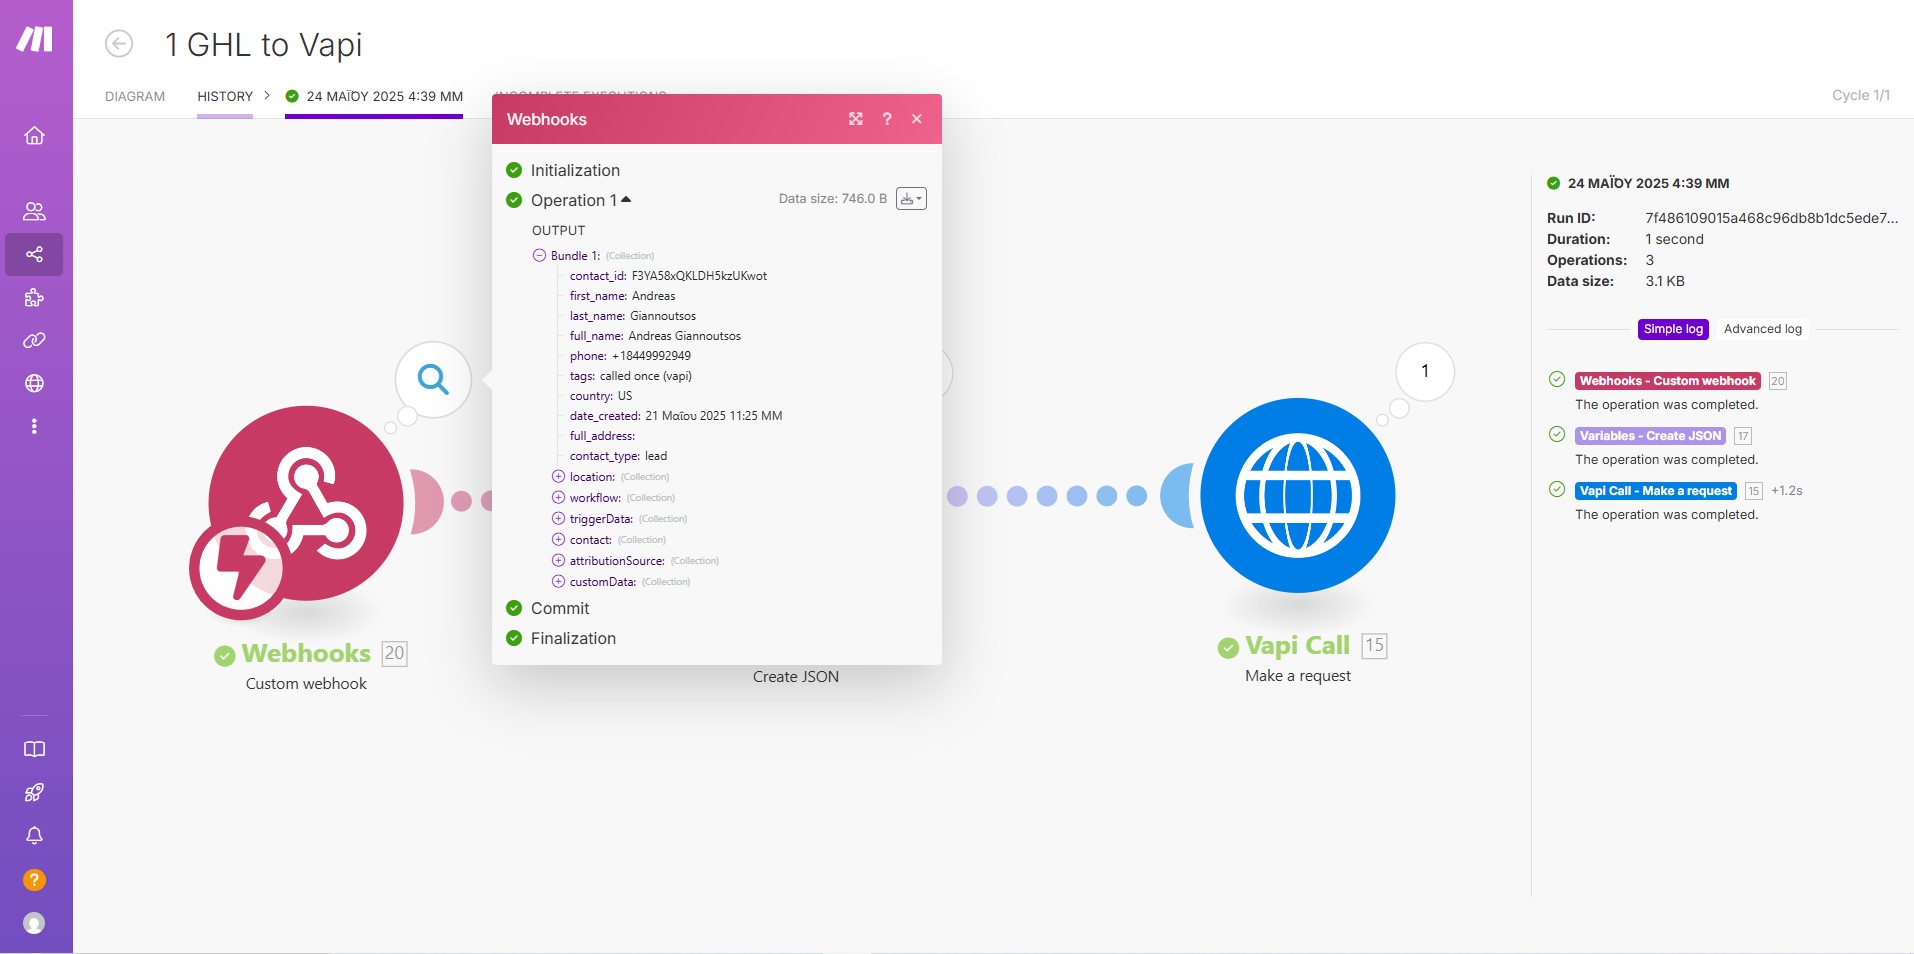
Task: Open the Team people icon in sidebar
Action: pyautogui.click(x=34, y=211)
